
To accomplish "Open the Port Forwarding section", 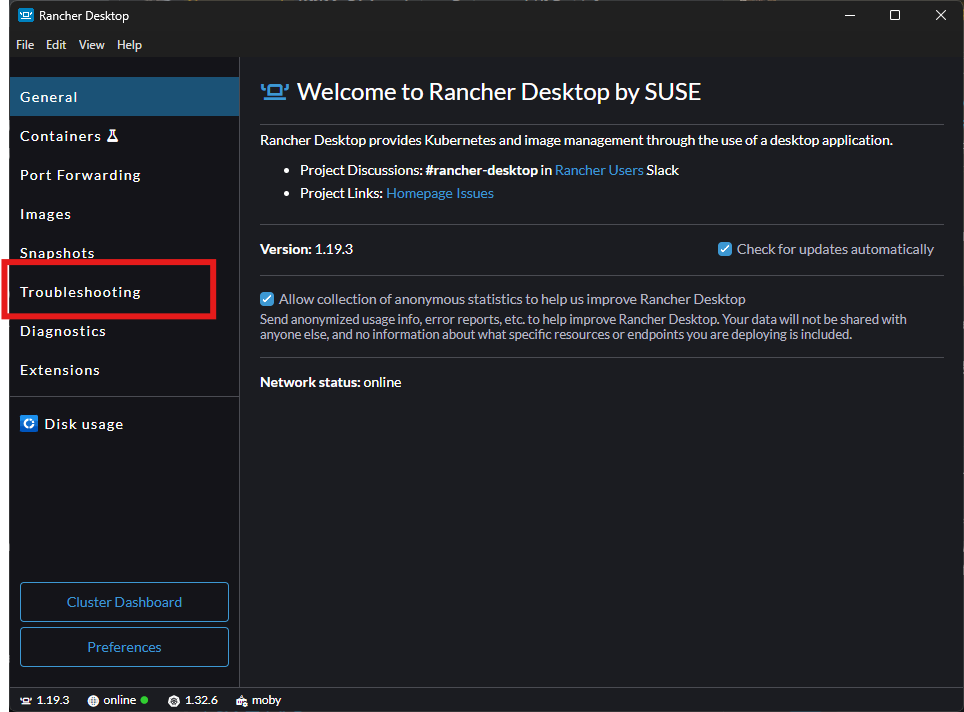I will click(x=124, y=175).
